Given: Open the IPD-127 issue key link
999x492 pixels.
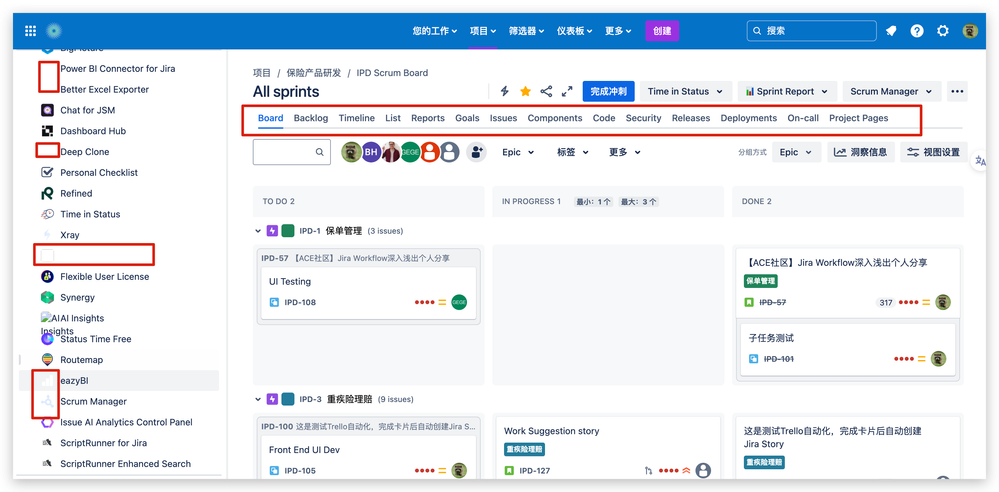Looking at the screenshot, I should tap(535, 471).
